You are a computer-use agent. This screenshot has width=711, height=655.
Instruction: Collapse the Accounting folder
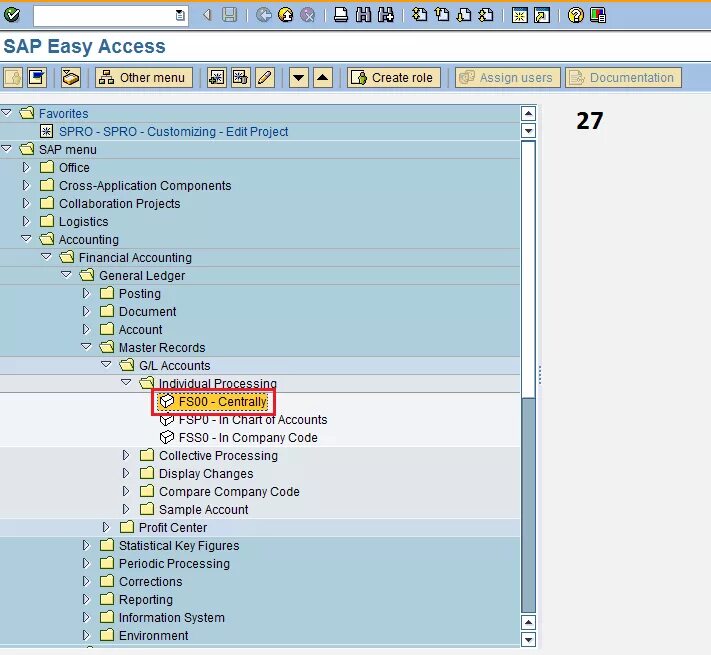coord(26,238)
